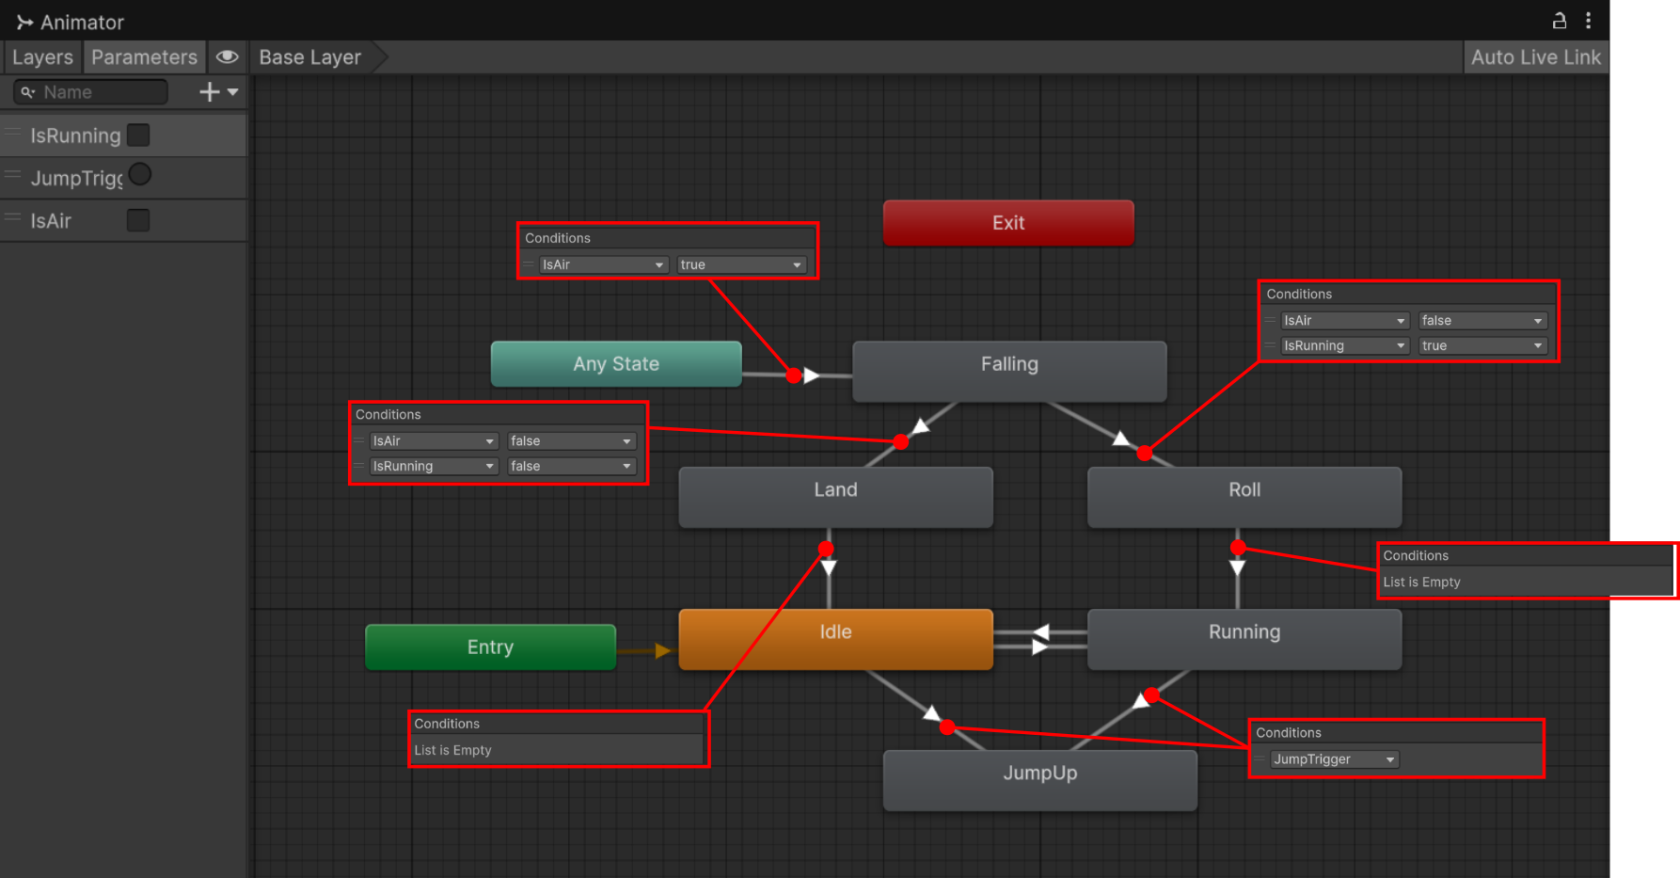
Task: Fire the JumpTrigger radio button
Action: click(140, 174)
